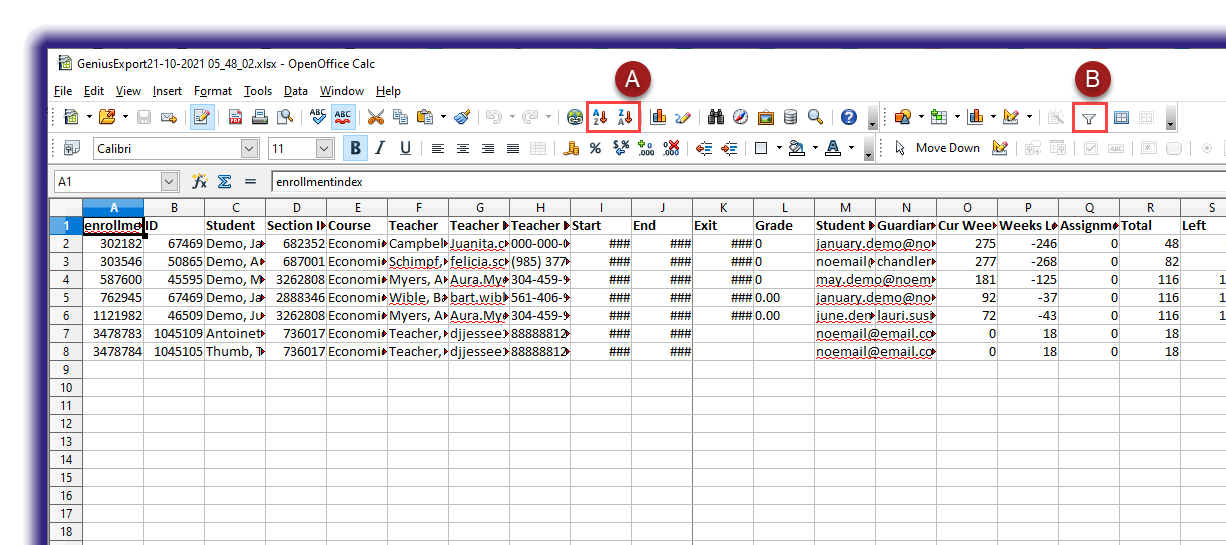
Task: Toggle AutoSpellcheck on or off
Action: (343, 117)
